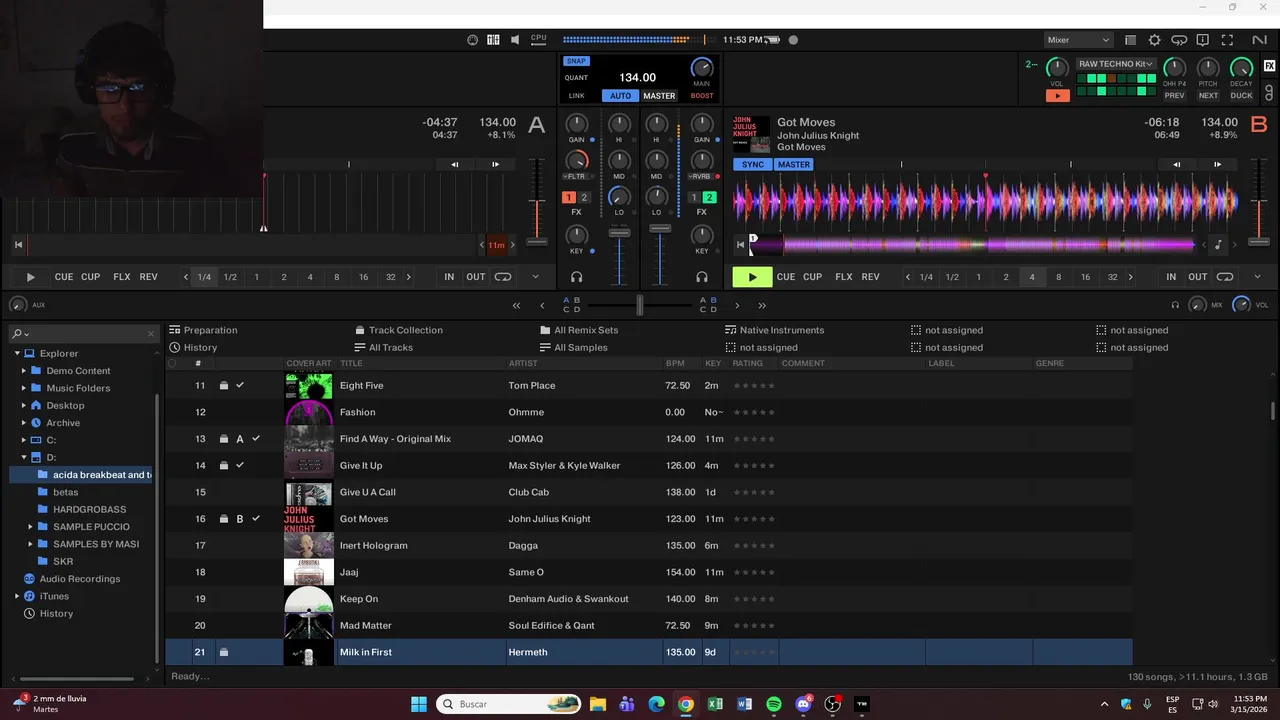Click the DUCK button
The height and width of the screenshot is (720, 1280).
(x=1241, y=96)
